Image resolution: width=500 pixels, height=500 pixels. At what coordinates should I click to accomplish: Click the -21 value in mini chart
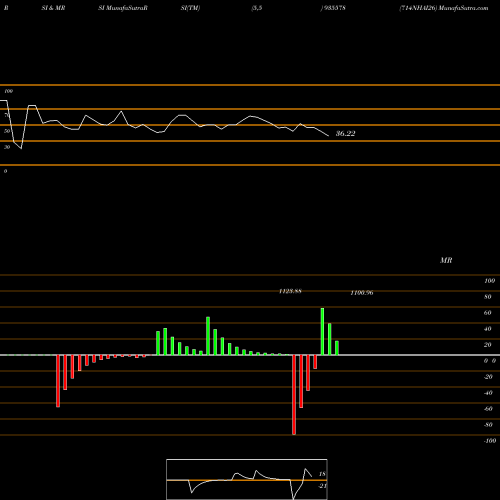click(x=322, y=486)
